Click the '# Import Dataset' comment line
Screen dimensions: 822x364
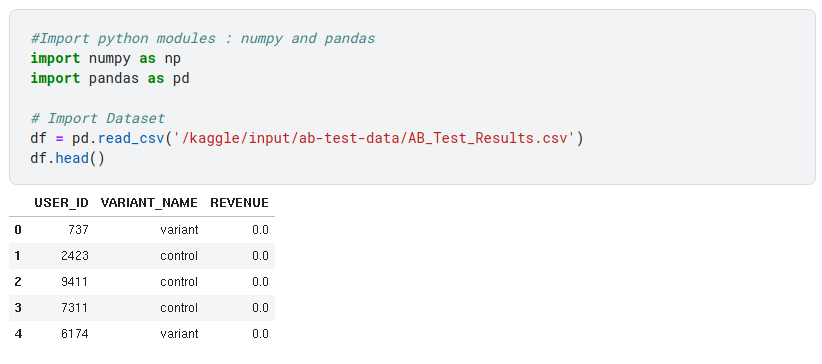point(98,119)
